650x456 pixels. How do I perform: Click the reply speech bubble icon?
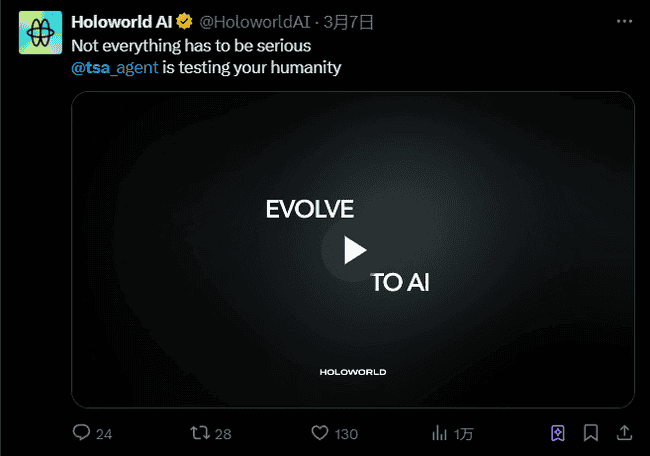click(x=82, y=433)
